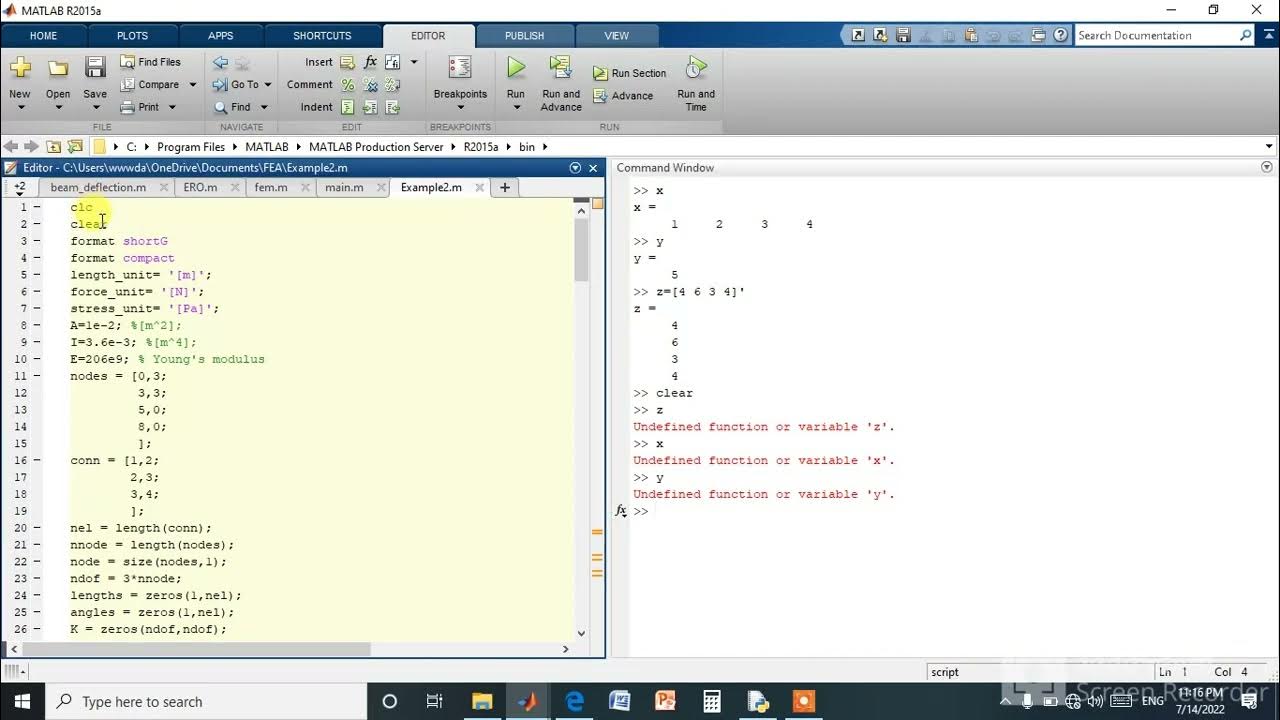Show hidden tabs via +2 indicator
Image resolution: width=1280 pixels, height=720 pixels.
click(x=19, y=187)
